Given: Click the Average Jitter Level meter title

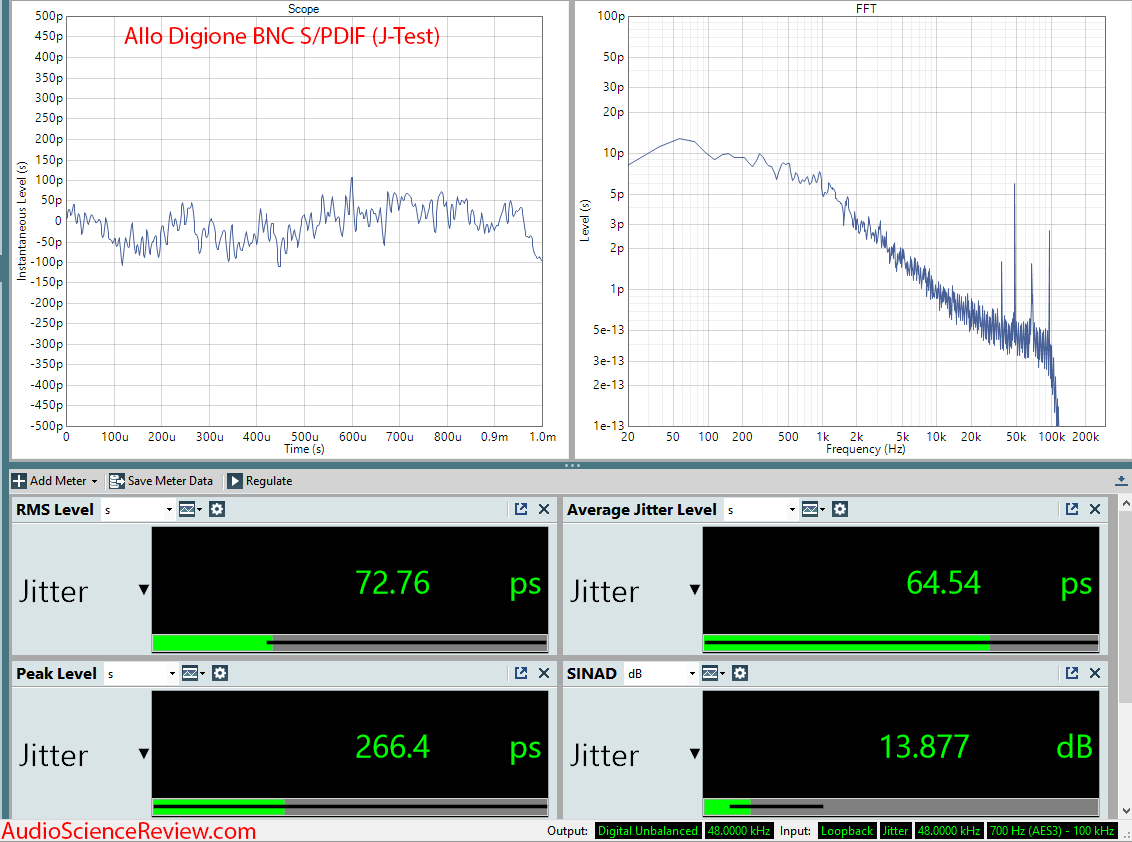Looking at the screenshot, I should (x=642, y=510).
